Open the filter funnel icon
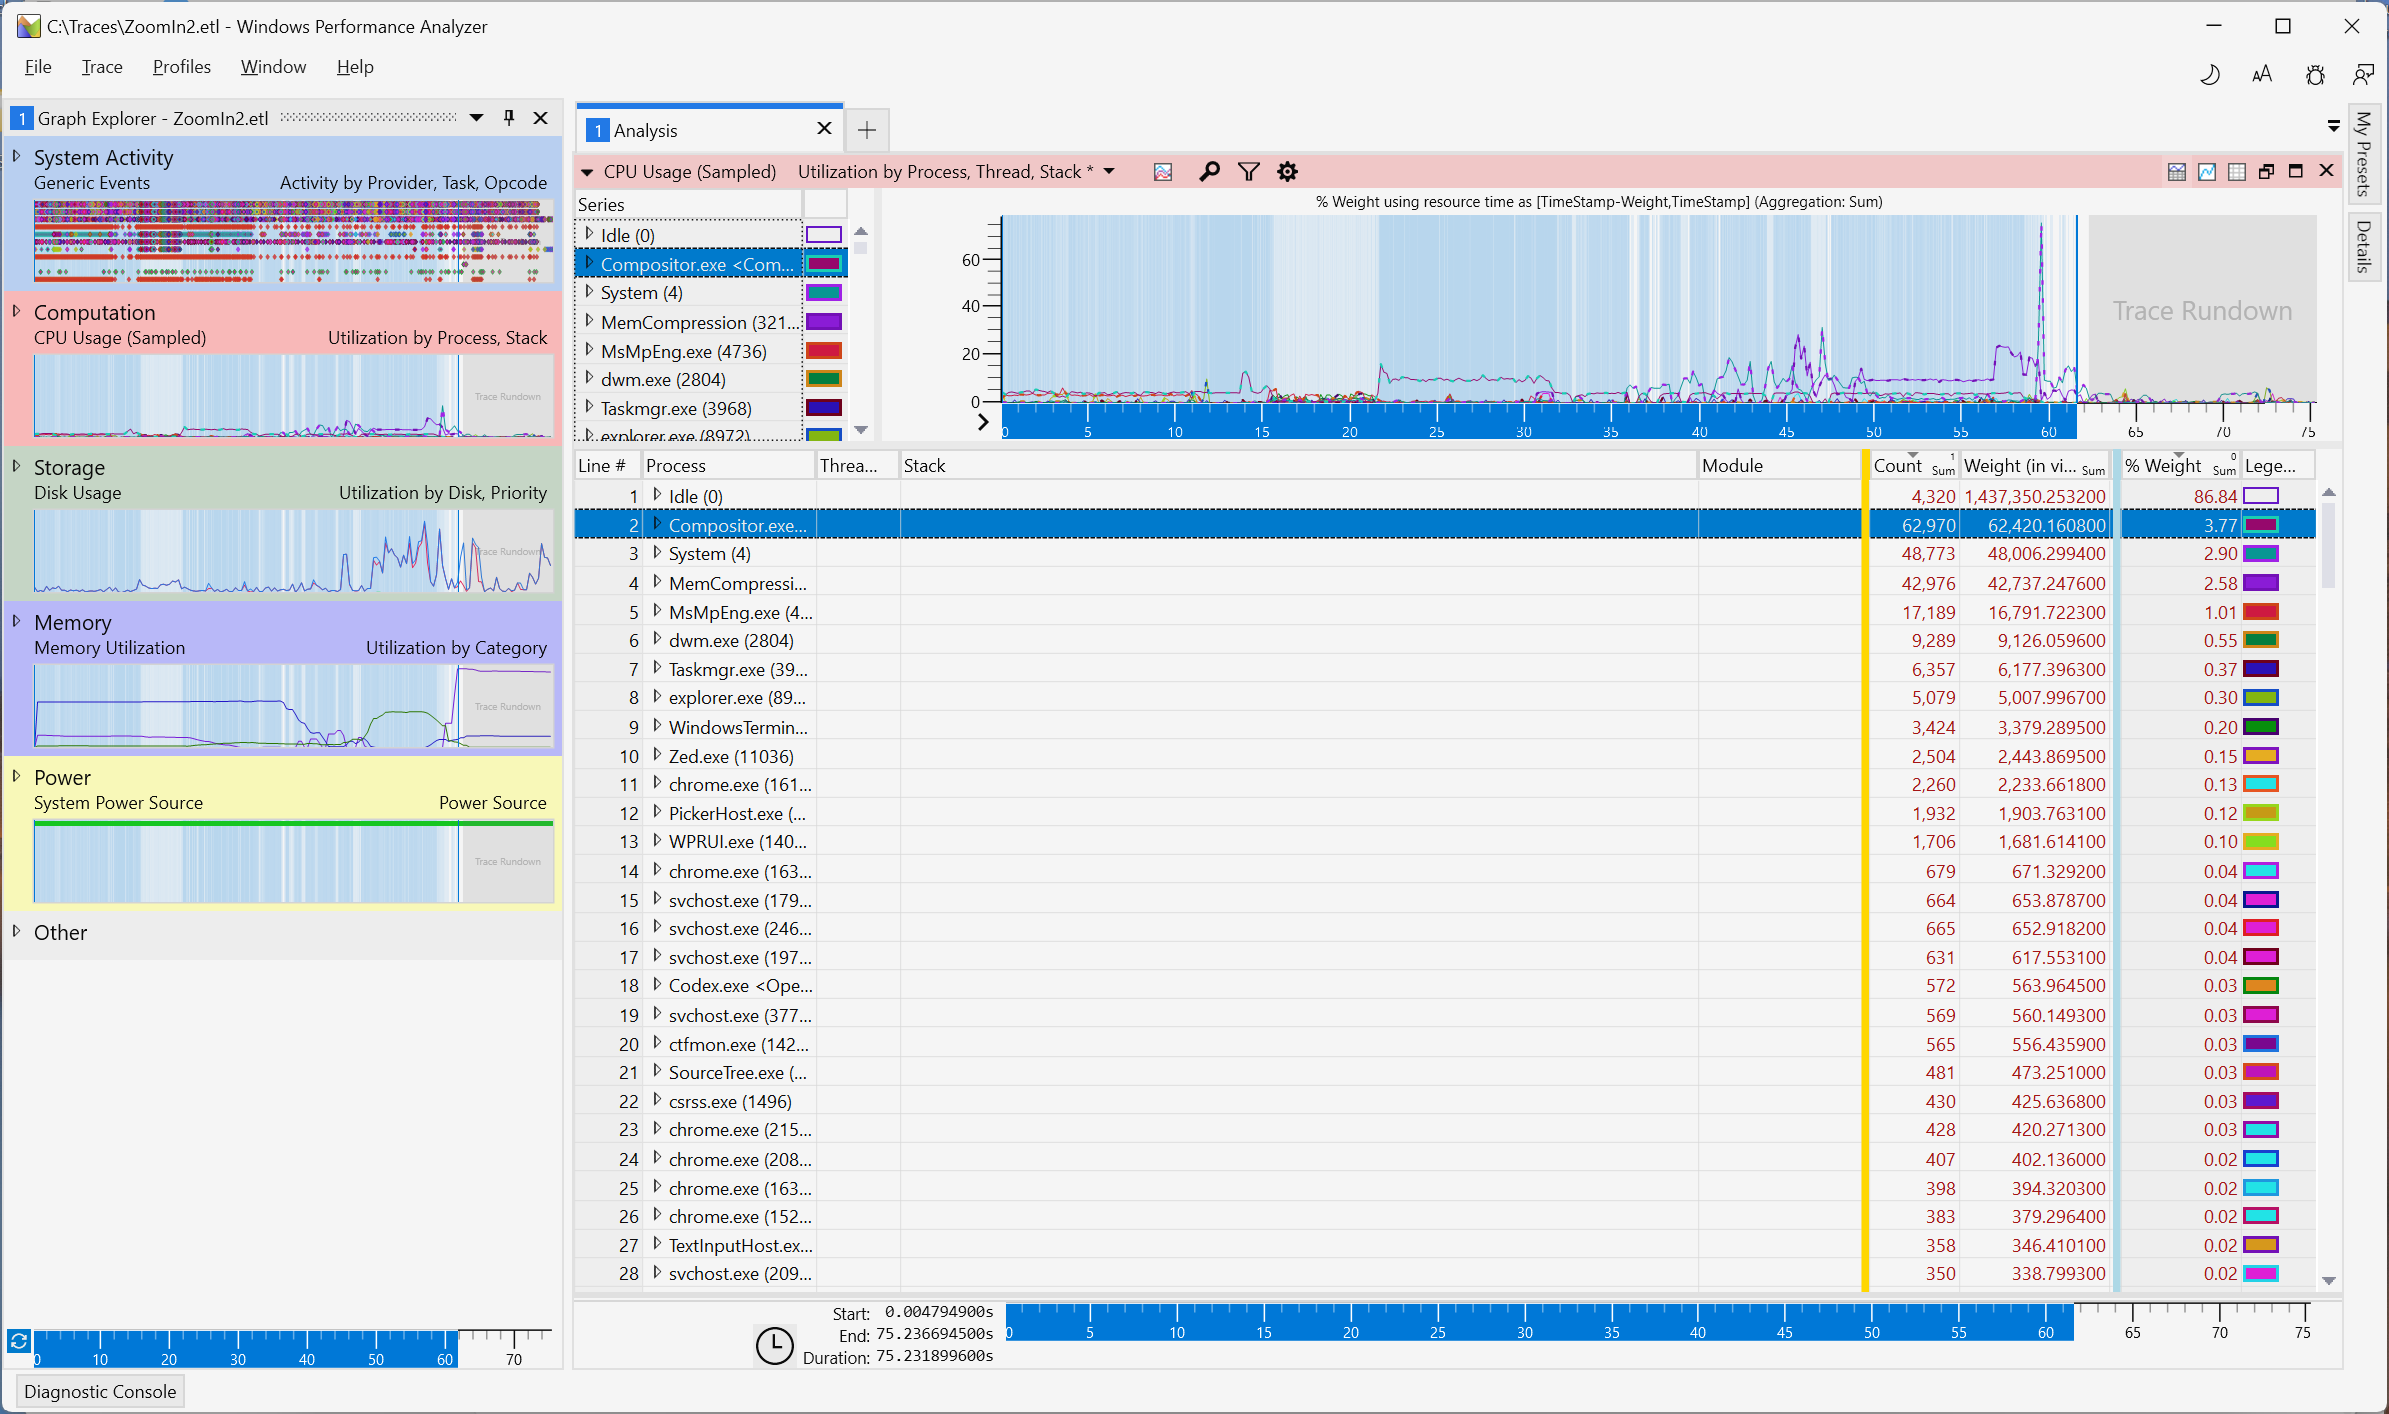 (x=1248, y=172)
